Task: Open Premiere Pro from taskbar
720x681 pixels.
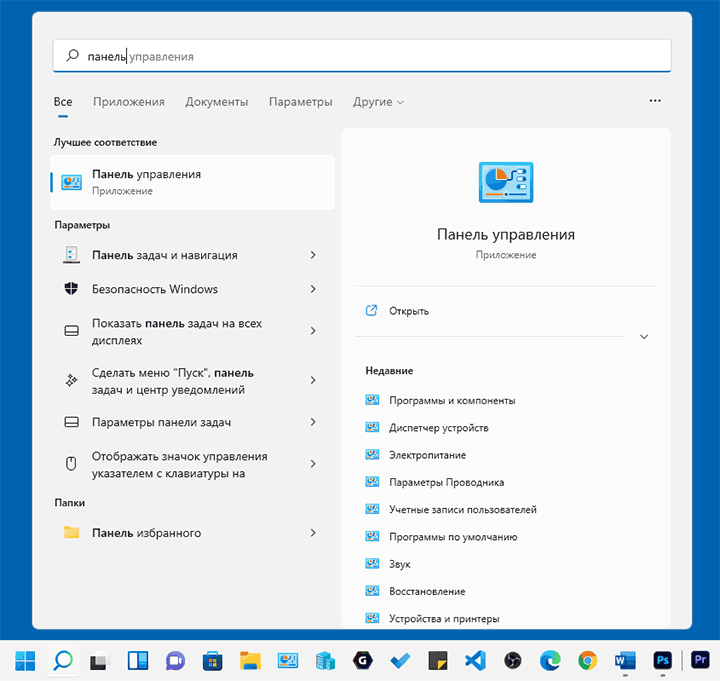Action: click(x=700, y=660)
